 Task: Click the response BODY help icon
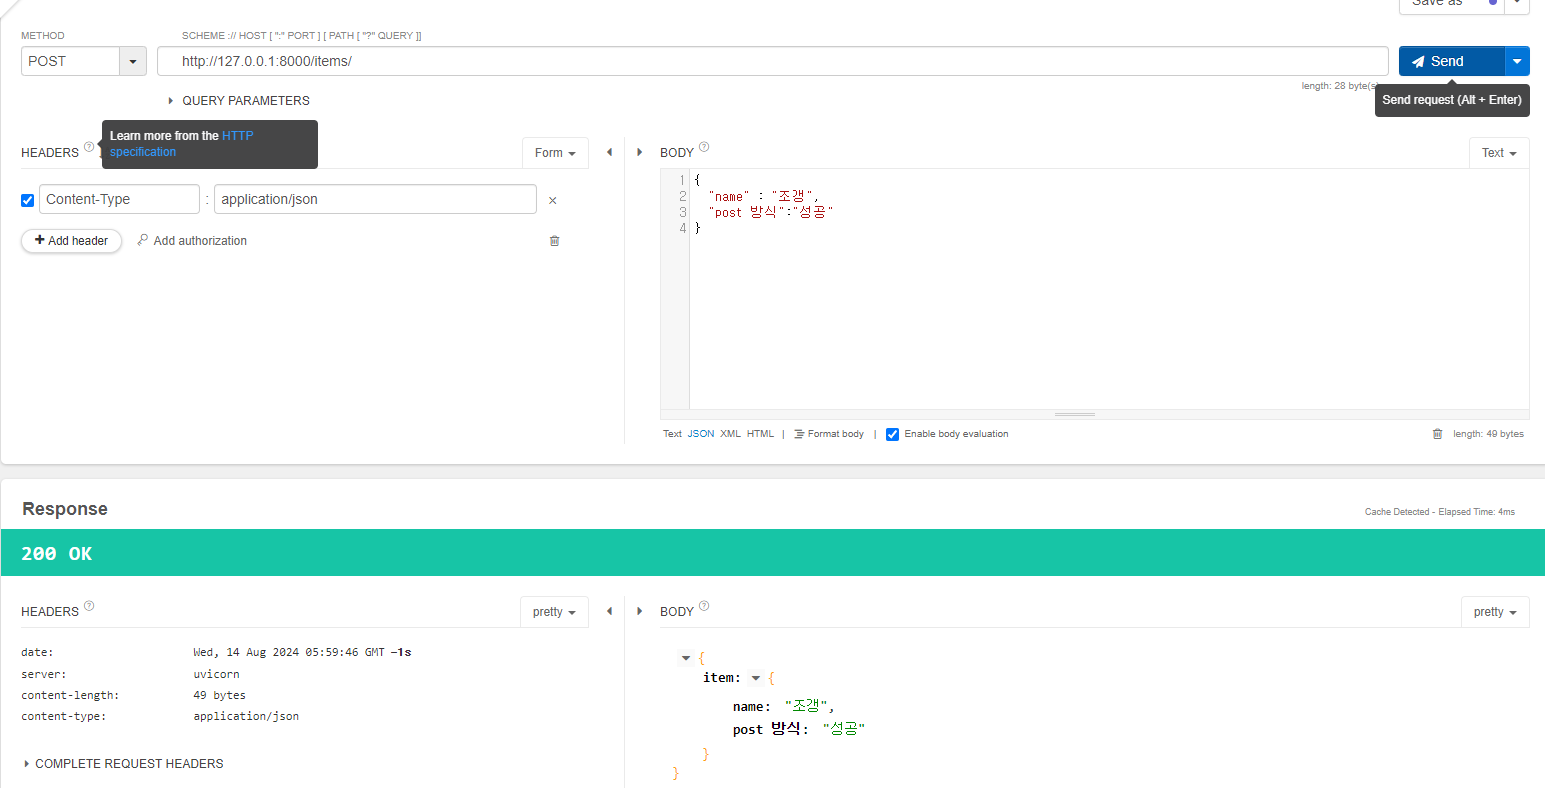tap(704, 606)
